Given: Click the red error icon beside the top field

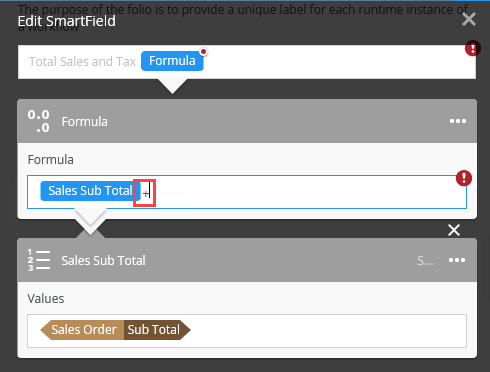Looking at the screenshot, I should pyautogui.click(x=473, y=48).
